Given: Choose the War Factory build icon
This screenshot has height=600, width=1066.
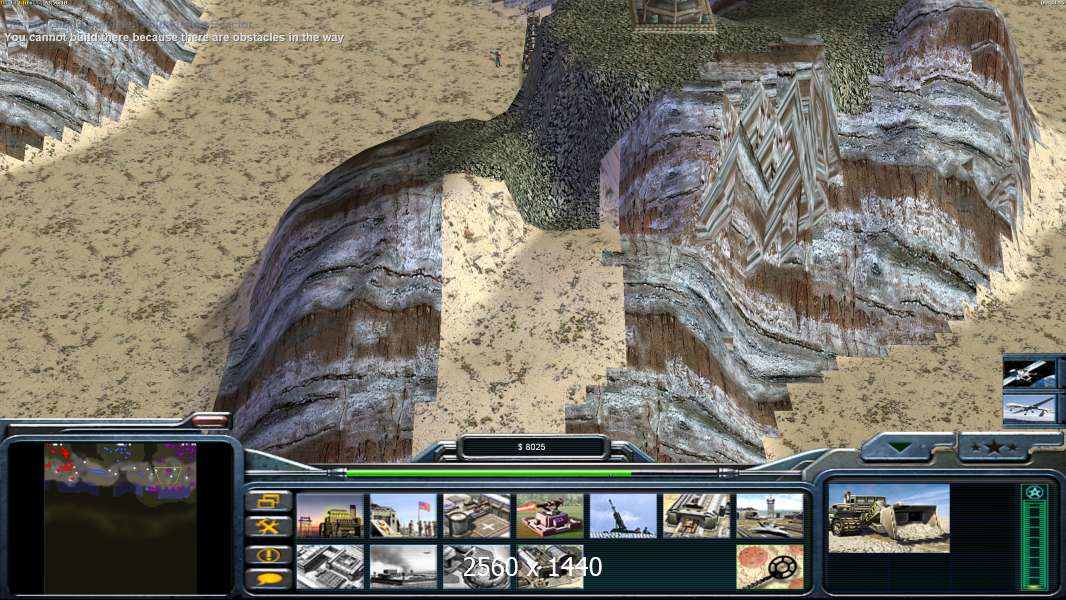Looking at the screenshot, I should pyautogui.click(x=697, y=516).
